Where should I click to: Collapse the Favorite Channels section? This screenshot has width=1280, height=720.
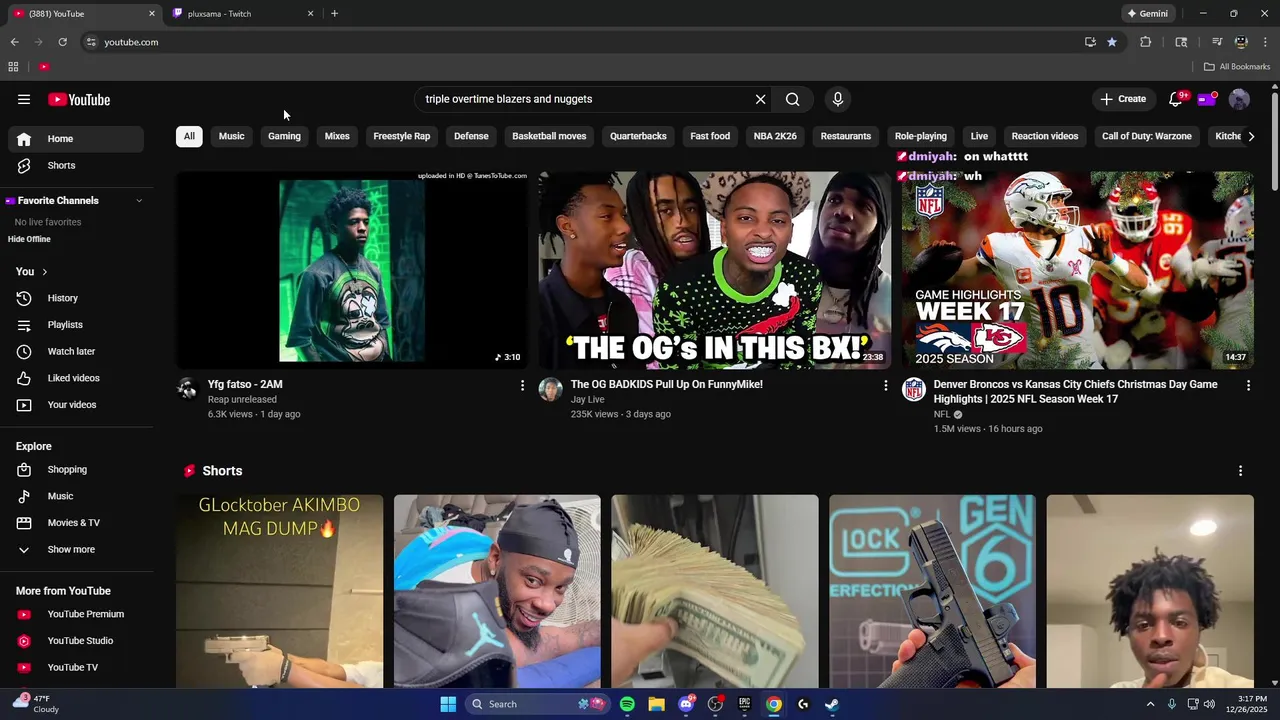coord(139,201)
